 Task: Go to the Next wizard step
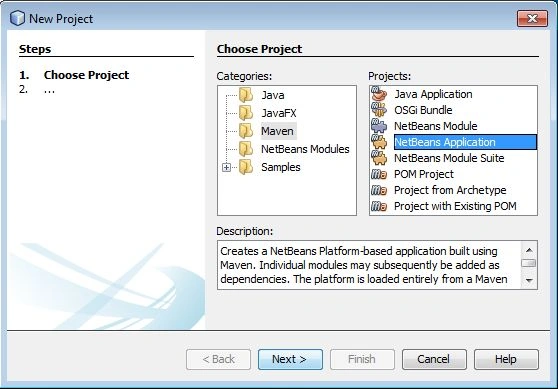point(290,359)
